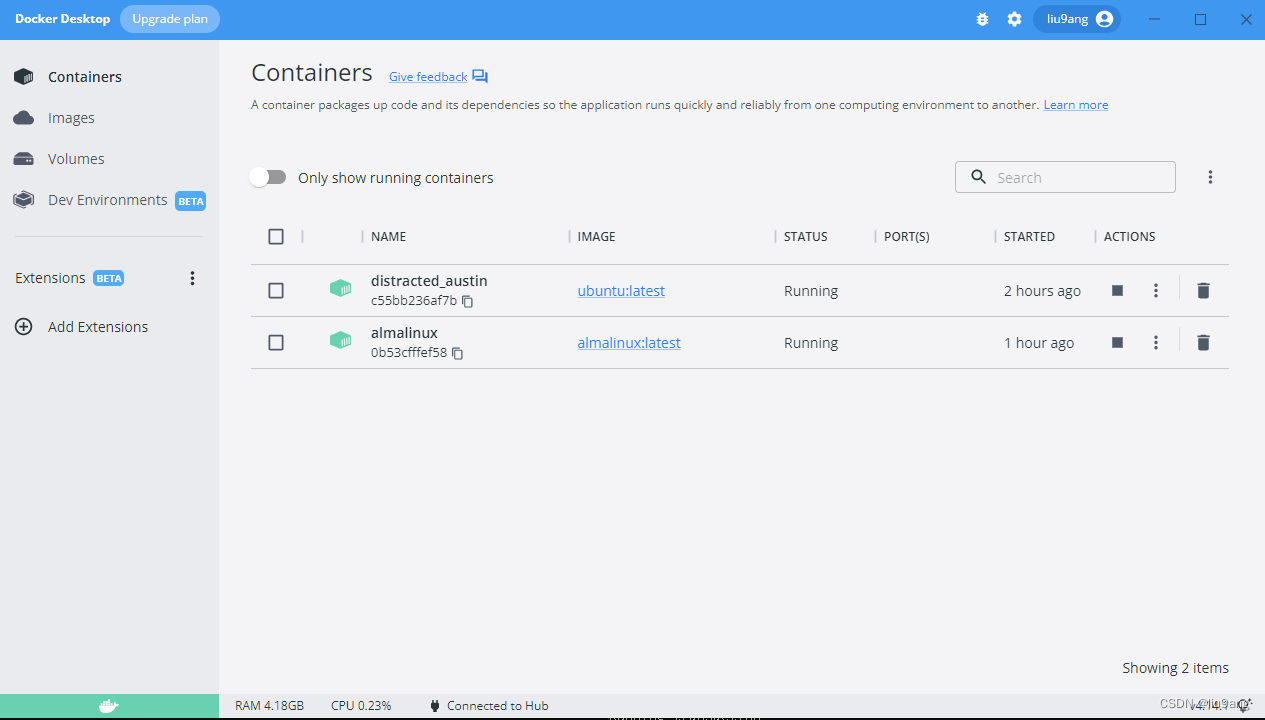1265x720 pixels.
Task: Click the Upgrade plan button
Action: click(x=170, y=19)
